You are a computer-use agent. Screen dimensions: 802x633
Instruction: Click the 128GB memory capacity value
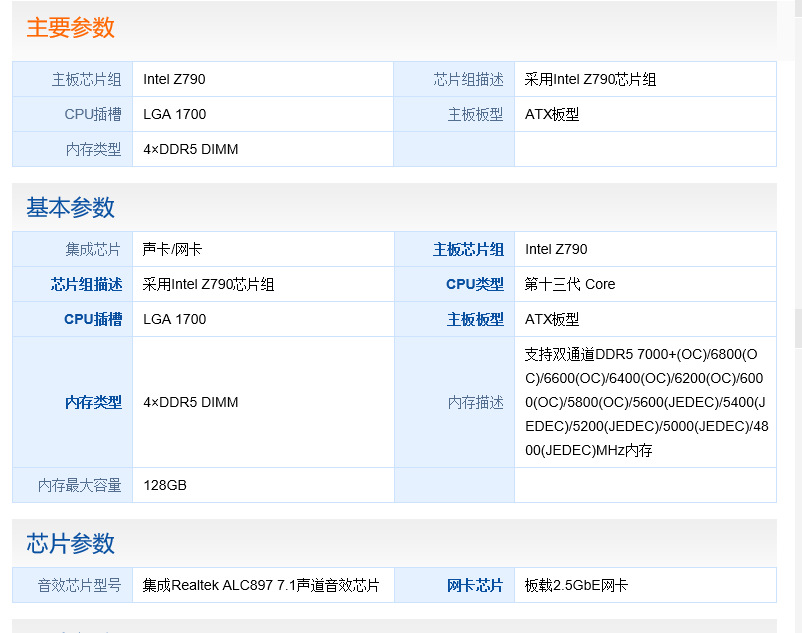tap(165, 485)
